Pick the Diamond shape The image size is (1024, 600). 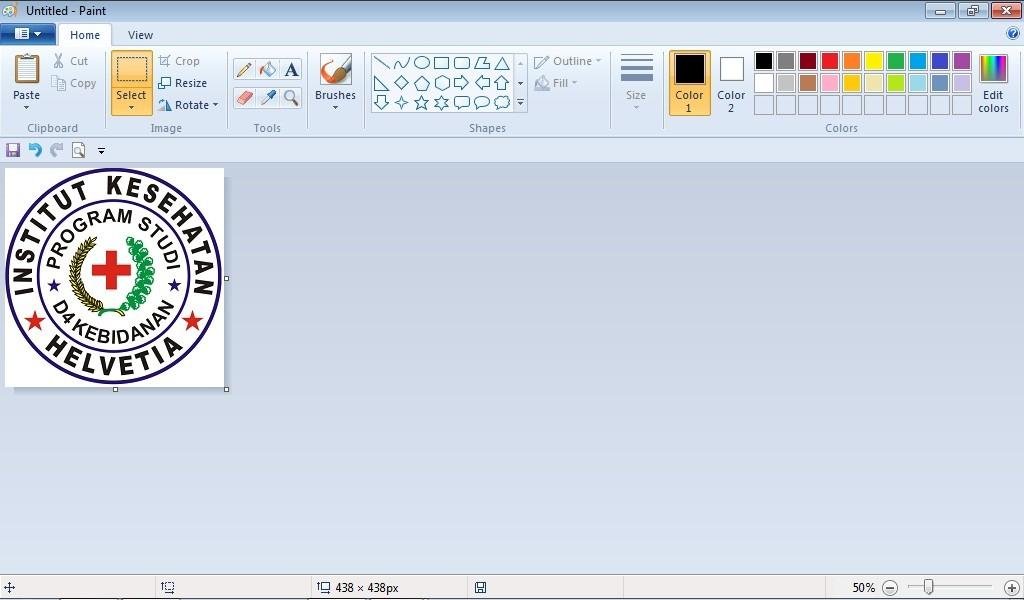click(x=402, y=83)
